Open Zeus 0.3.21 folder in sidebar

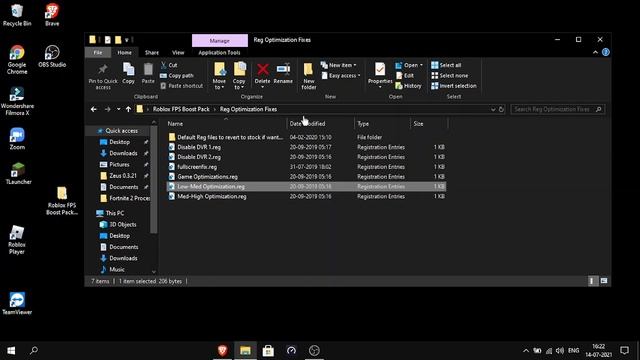pos(122,176)
